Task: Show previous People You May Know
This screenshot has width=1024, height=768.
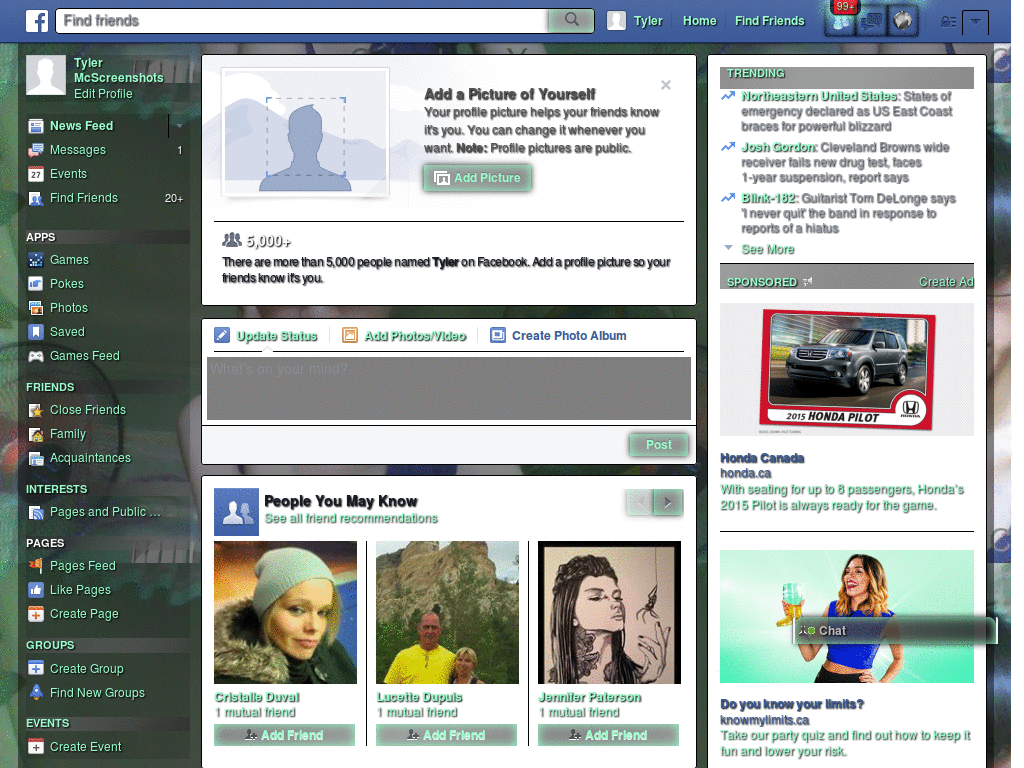Action: tap(641, 503)
